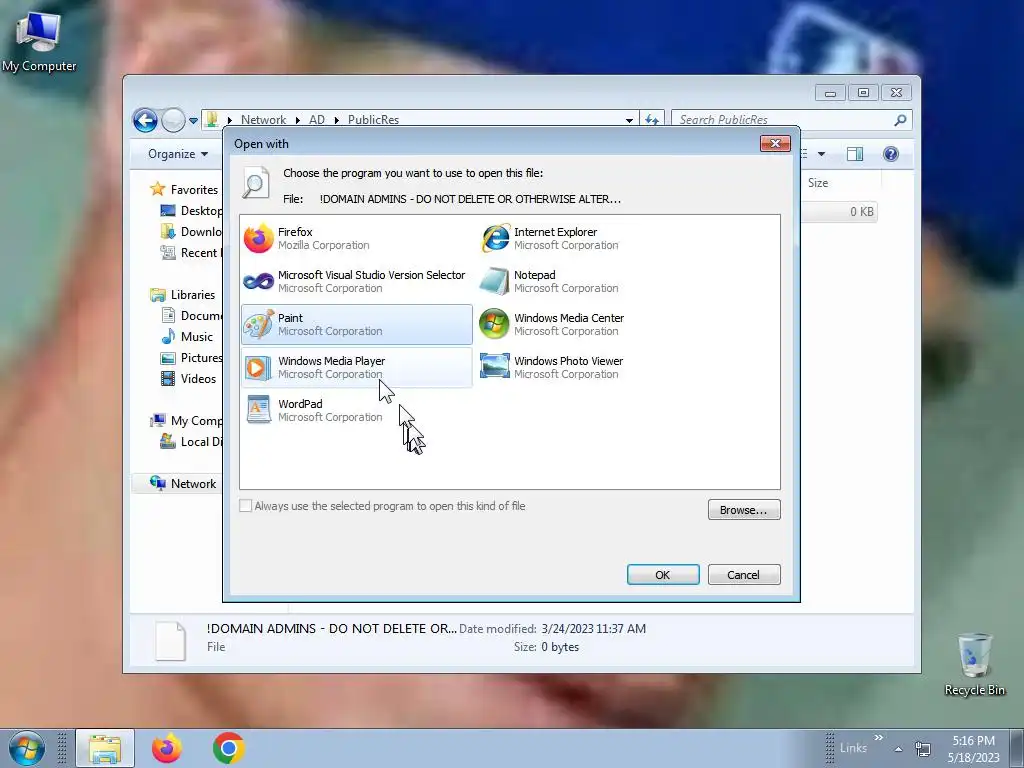Click the network tray icon

click(x=923, y=749)
